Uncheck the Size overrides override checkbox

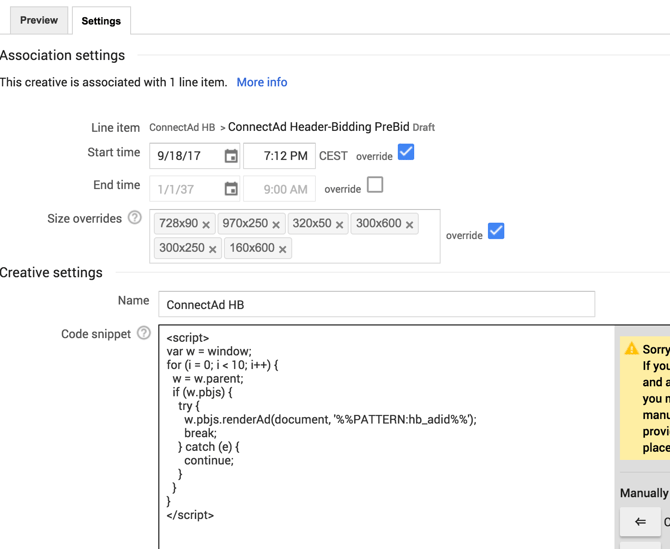(x=496, y=231)
